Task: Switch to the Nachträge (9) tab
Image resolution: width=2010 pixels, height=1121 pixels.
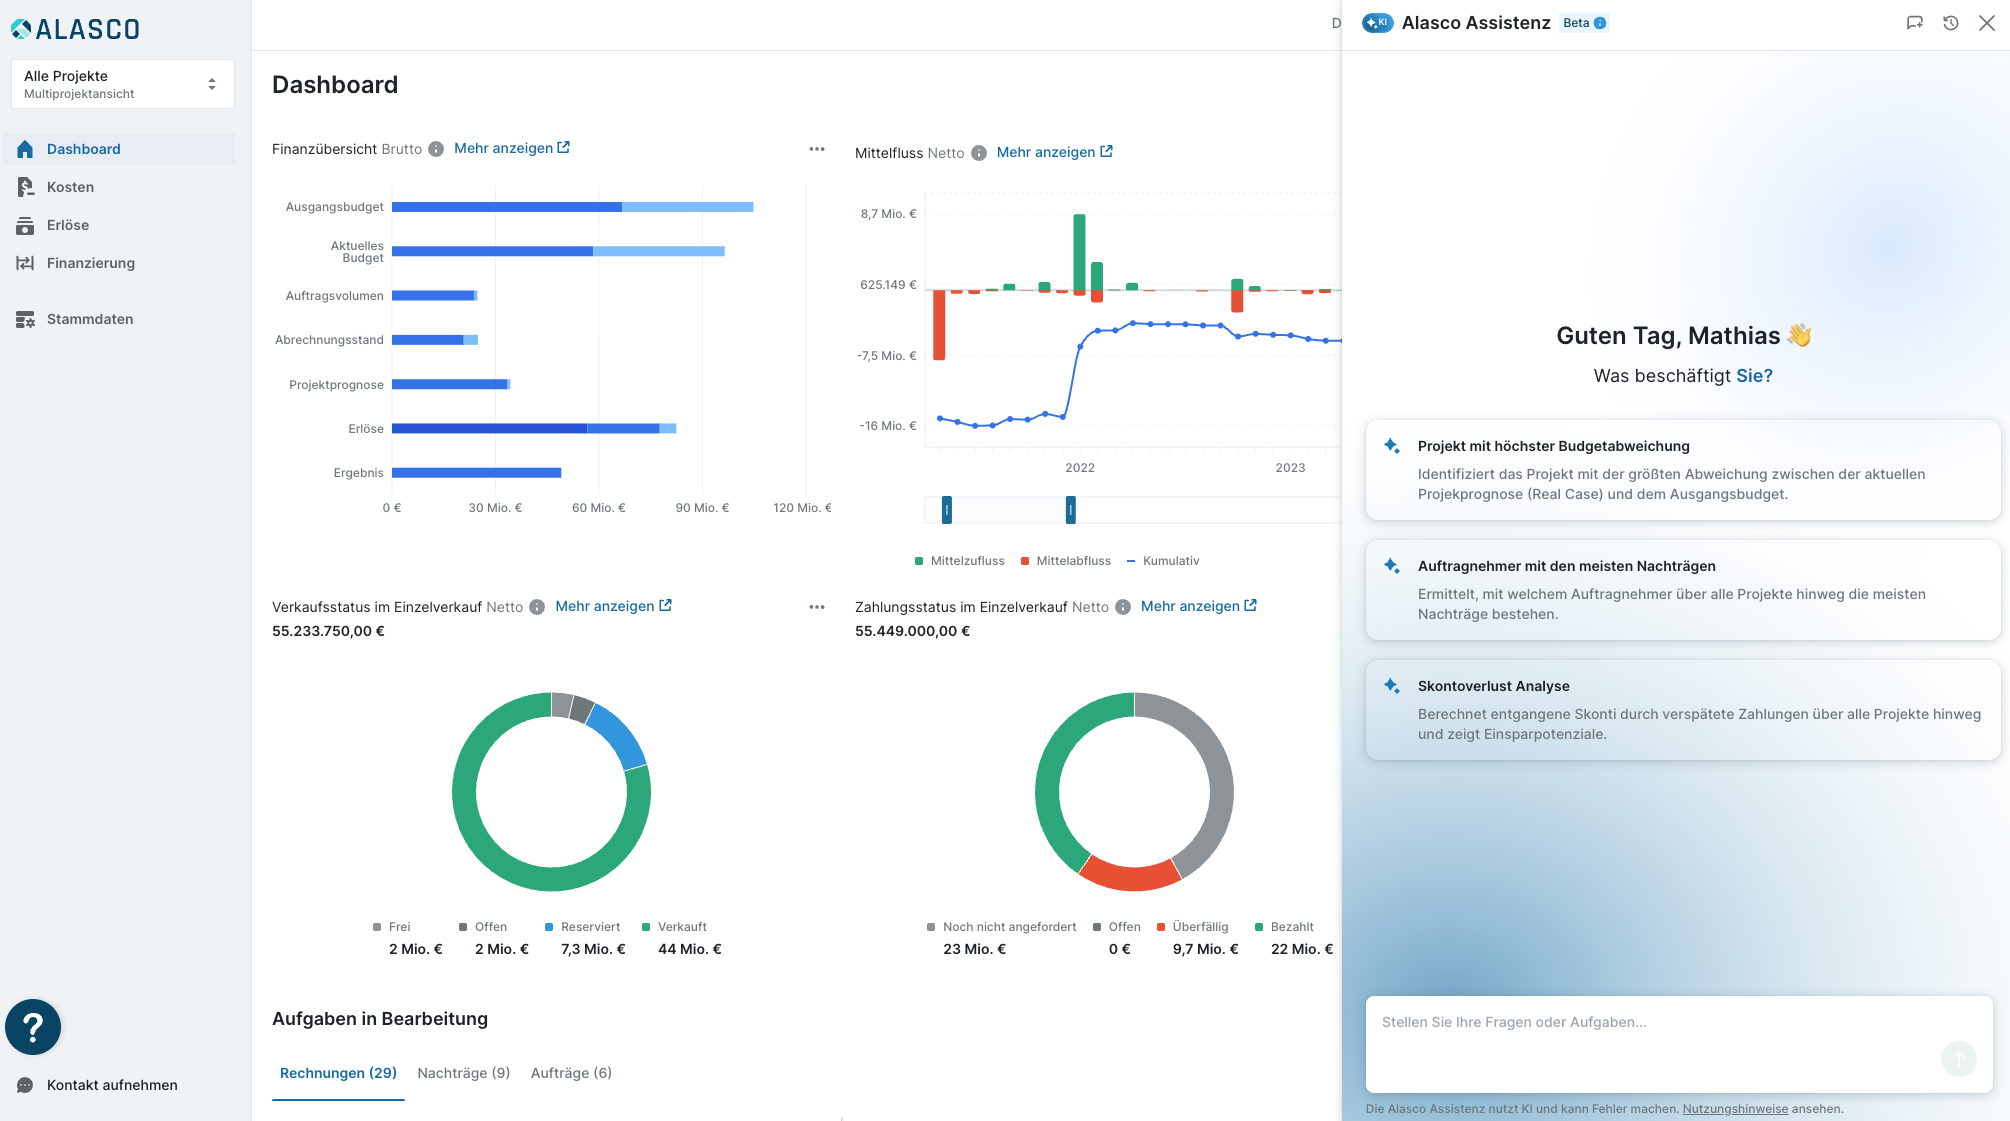Action: point(464,1073)
